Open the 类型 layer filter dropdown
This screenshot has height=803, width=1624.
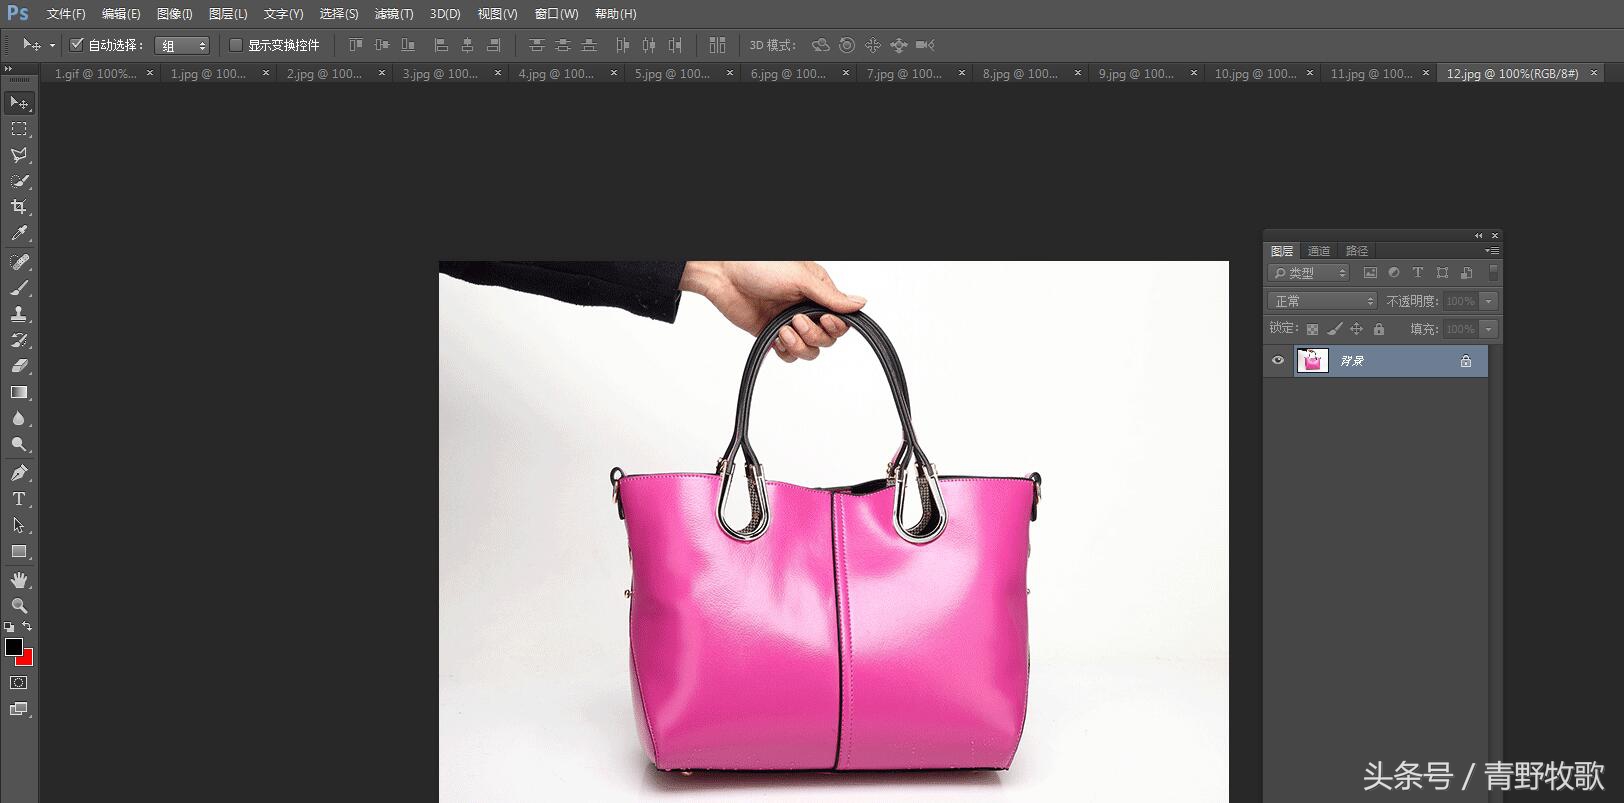coord(1309,273)
